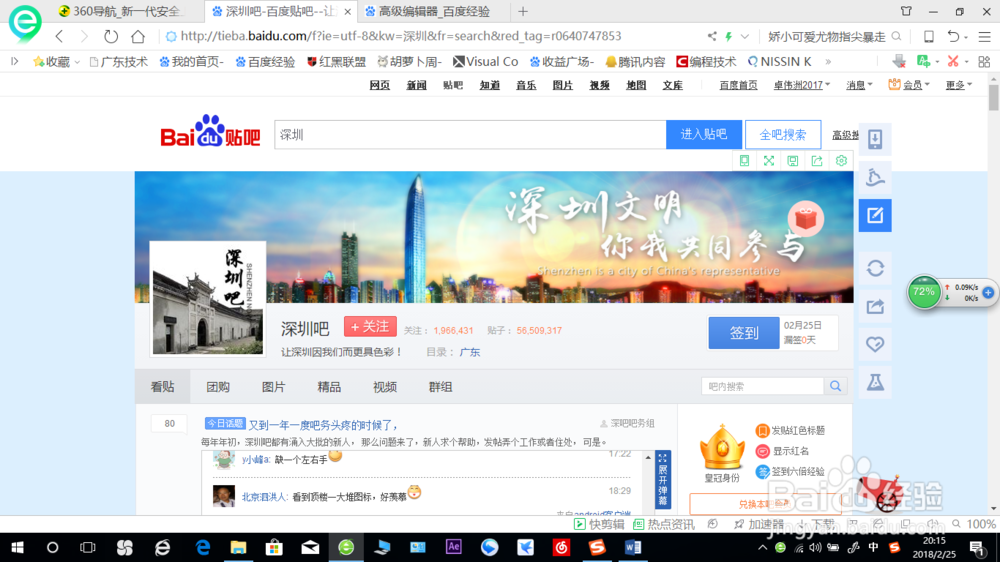The width and height of the screenshot is (1000, 562).
Task: Open File Explorer from taskbar
Action: pyautogui.click(x=238, y=547)
